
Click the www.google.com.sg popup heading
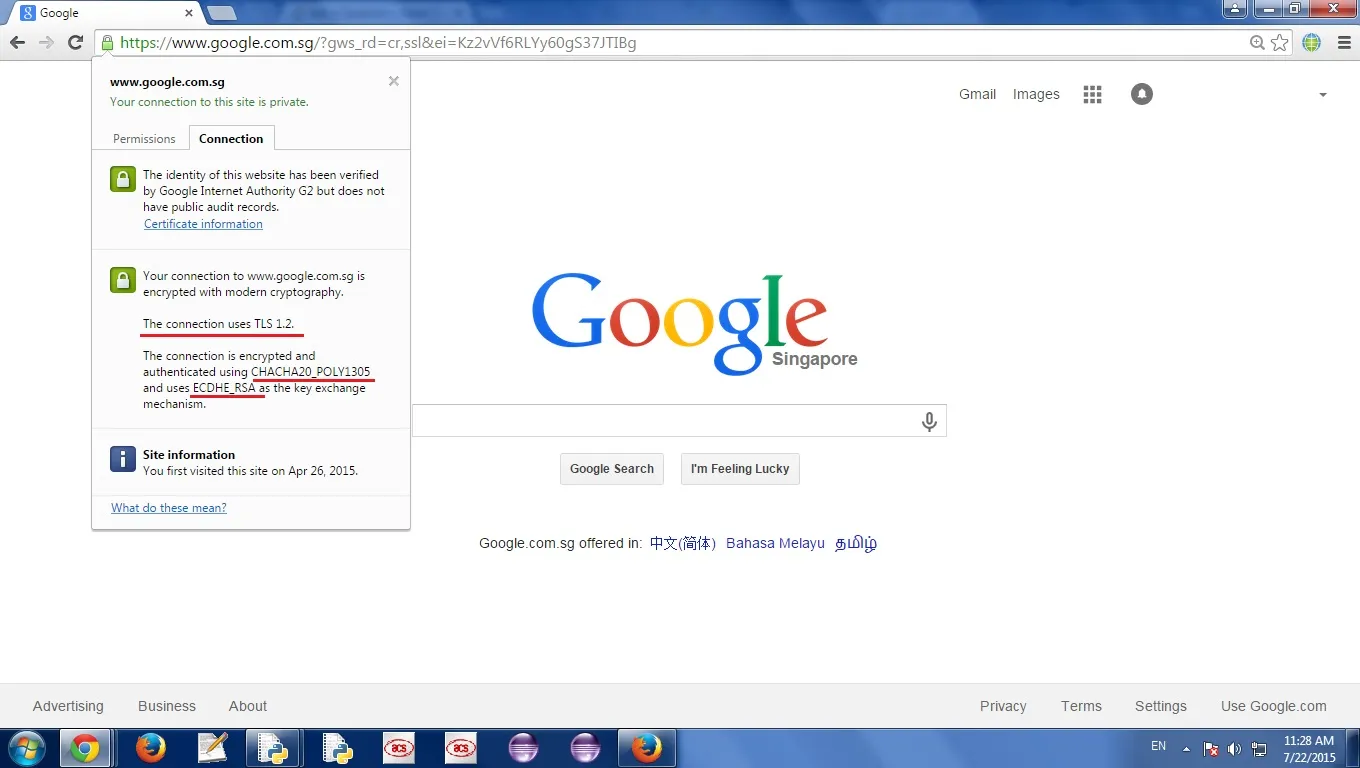pyautogui.click(x=167, y=82)
